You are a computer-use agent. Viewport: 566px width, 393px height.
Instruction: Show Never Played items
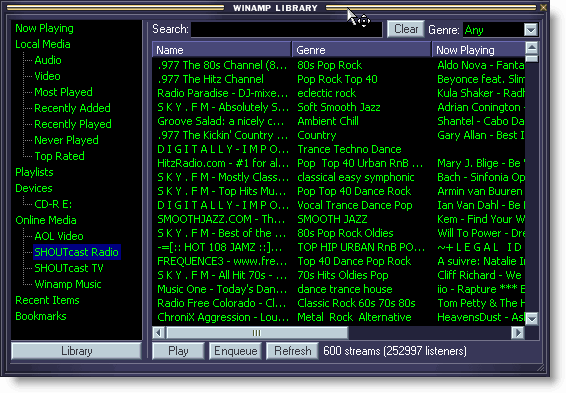tap(66, 140)
